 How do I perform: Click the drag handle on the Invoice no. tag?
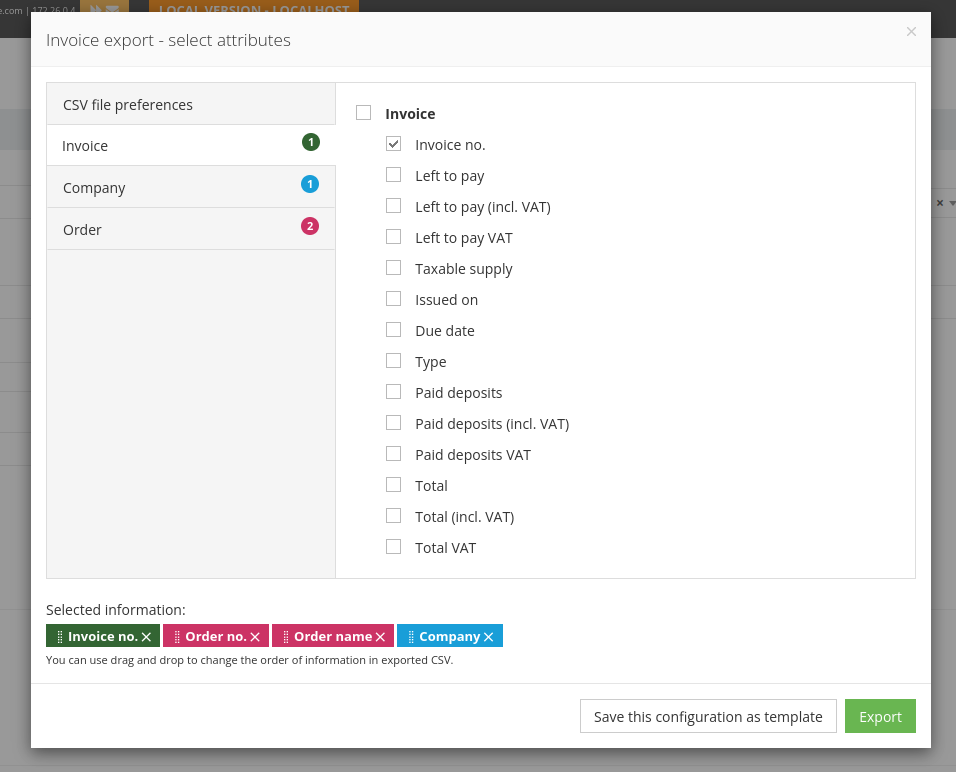click(59, 635)
